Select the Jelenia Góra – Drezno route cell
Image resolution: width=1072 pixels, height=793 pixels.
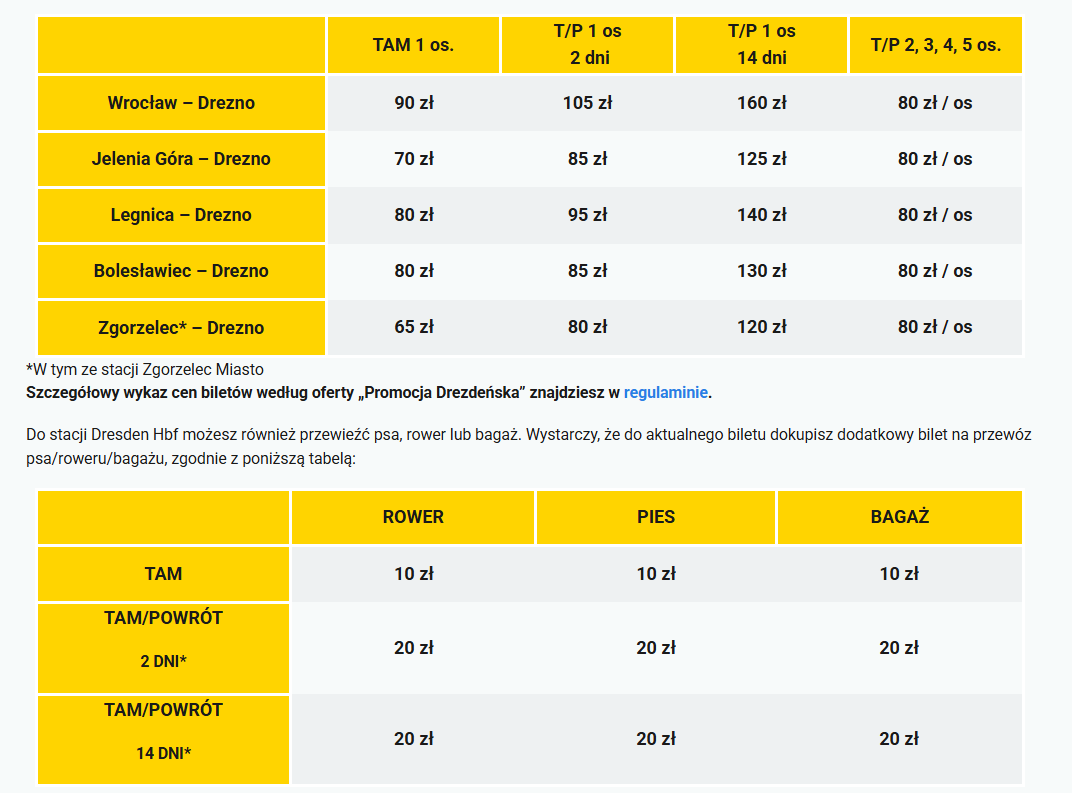(x=181, y=159)
